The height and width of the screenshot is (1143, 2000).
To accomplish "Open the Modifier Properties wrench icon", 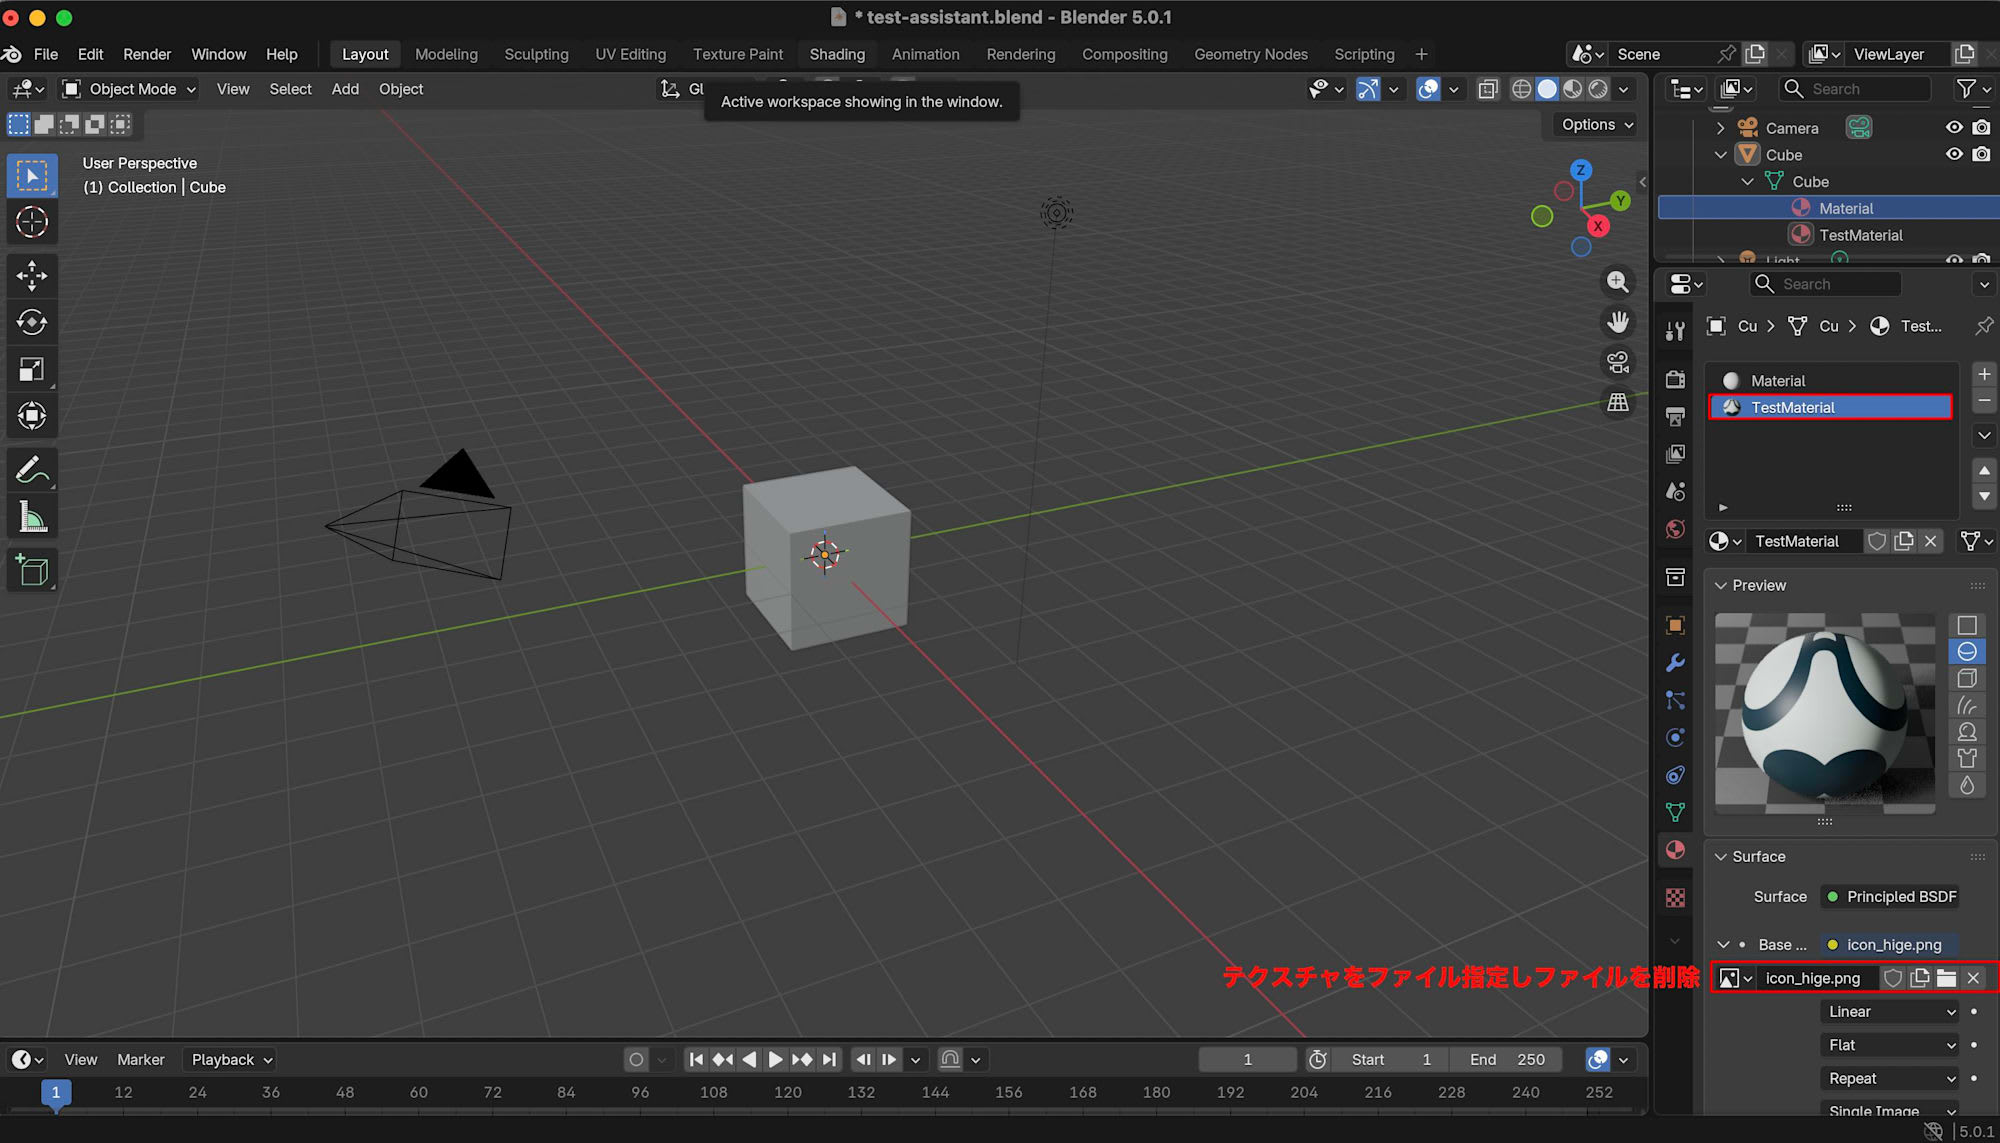I will pyautogui.click(x=1676, y=663).
